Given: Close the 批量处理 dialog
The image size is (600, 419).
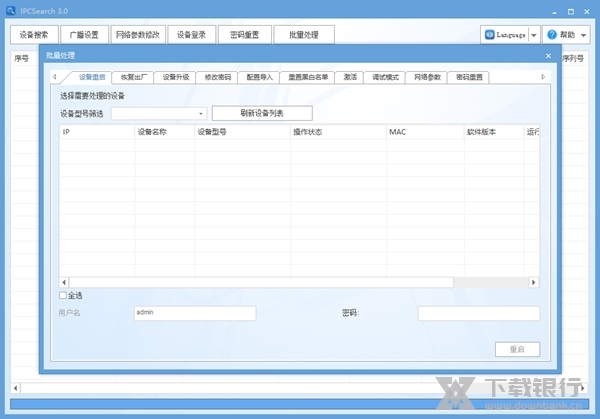Looking at the screenshot, I should pyautogui.click(x=548, y=56).
